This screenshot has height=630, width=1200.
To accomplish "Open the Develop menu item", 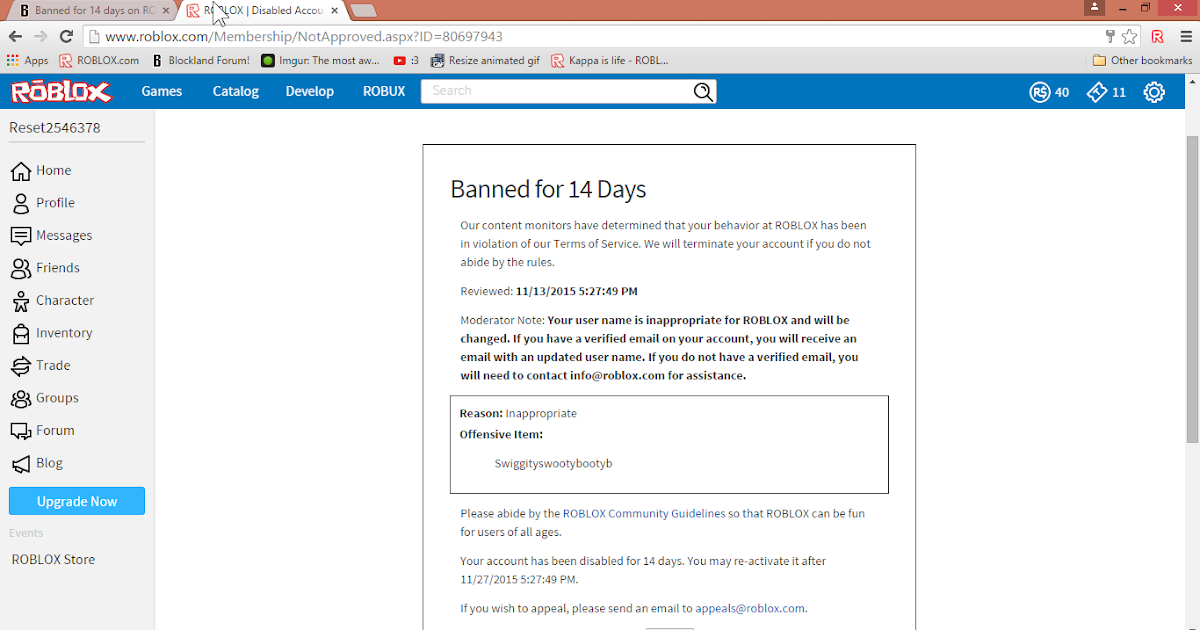I will pyautogui.click(x=310, y=91).
